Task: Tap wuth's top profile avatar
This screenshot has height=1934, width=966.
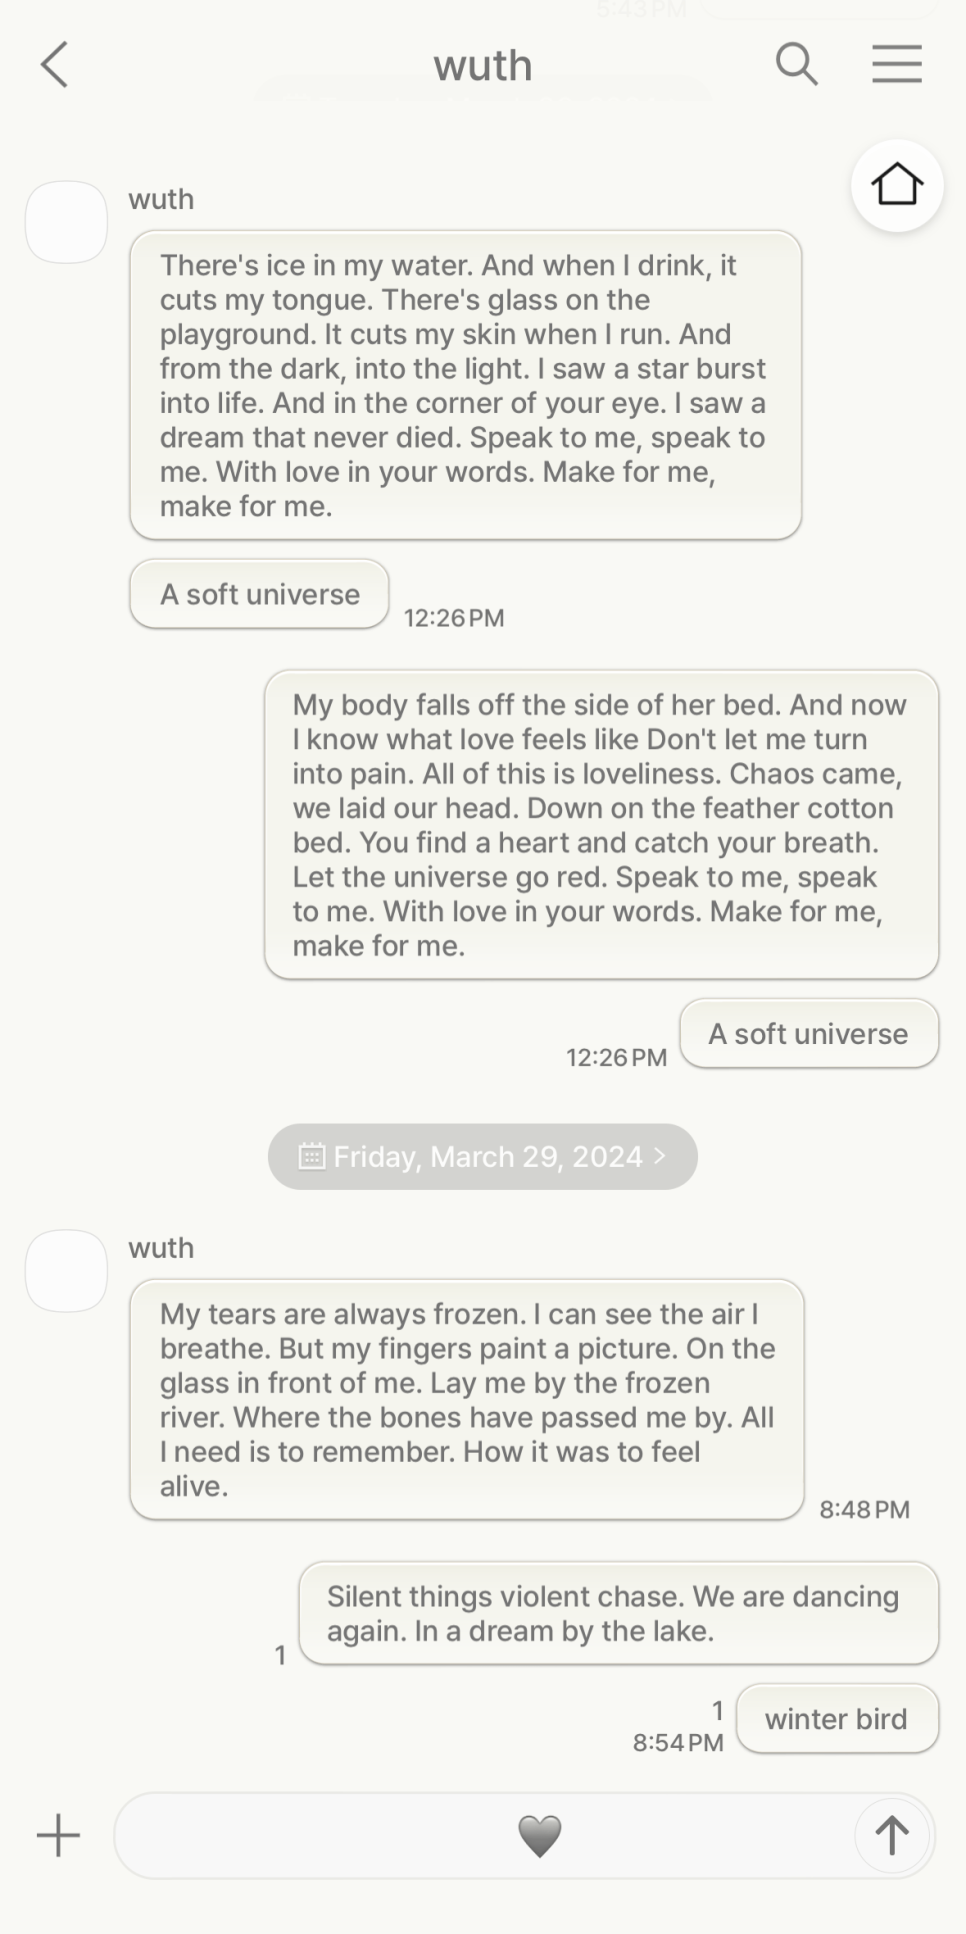Action: point(66,222)
